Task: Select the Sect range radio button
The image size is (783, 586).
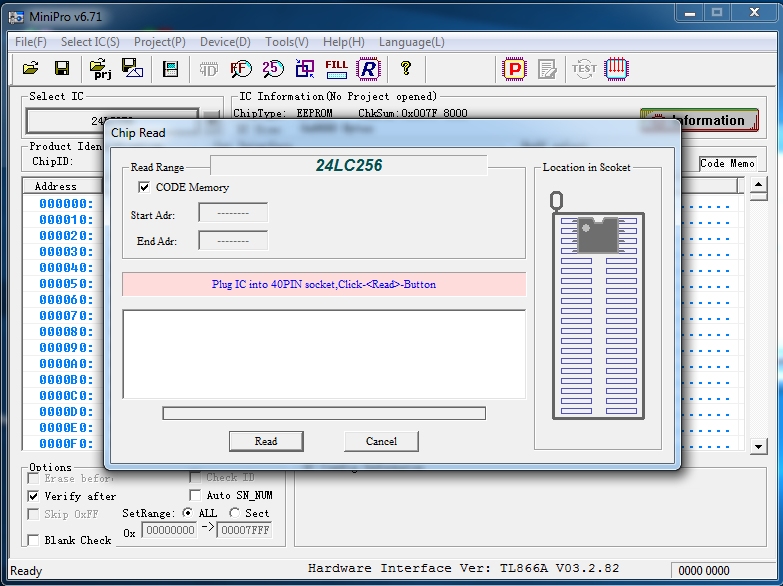Action: 234,513
